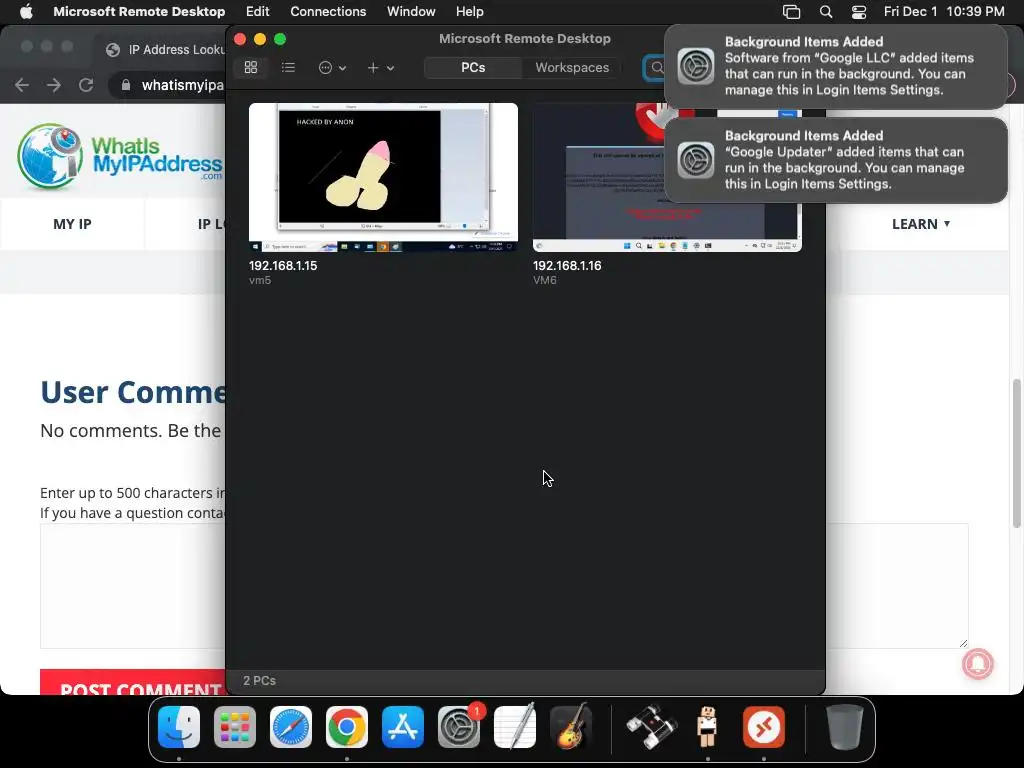Viewport: 1024px width, 768px height.
Task: Switch to list view in Remote Desktop
Action: [288, 67]
